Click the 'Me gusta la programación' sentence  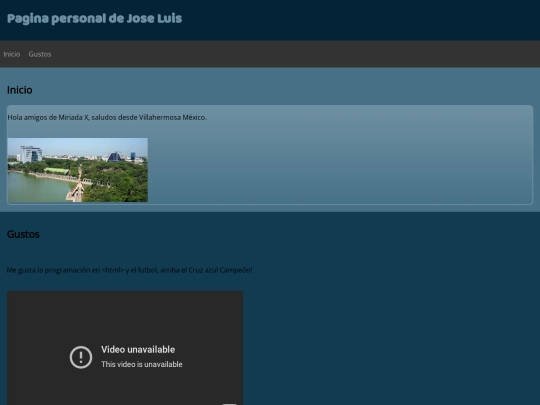pos(129,270)
